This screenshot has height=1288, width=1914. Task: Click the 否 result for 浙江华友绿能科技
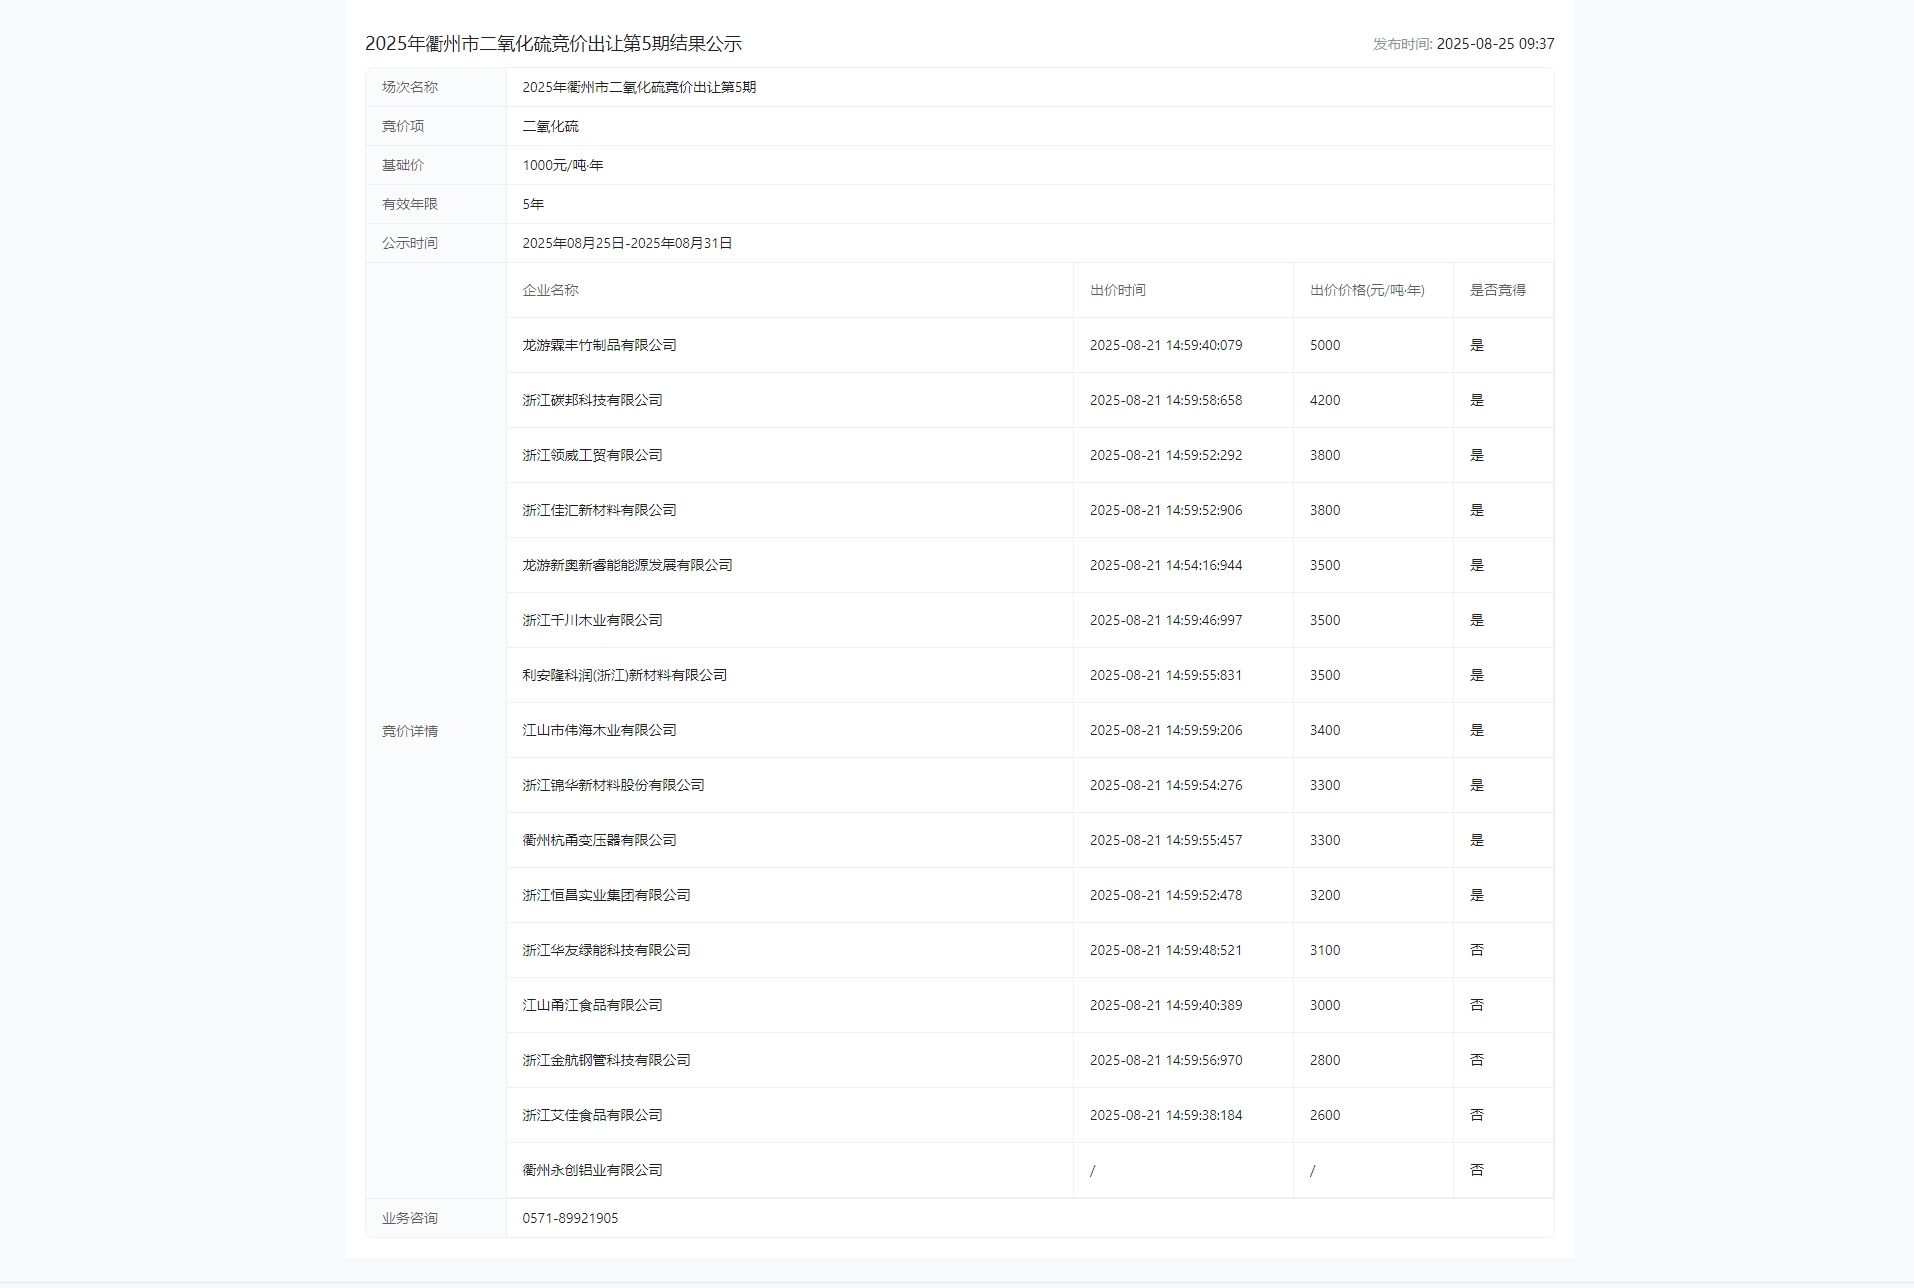[1476, 950]
